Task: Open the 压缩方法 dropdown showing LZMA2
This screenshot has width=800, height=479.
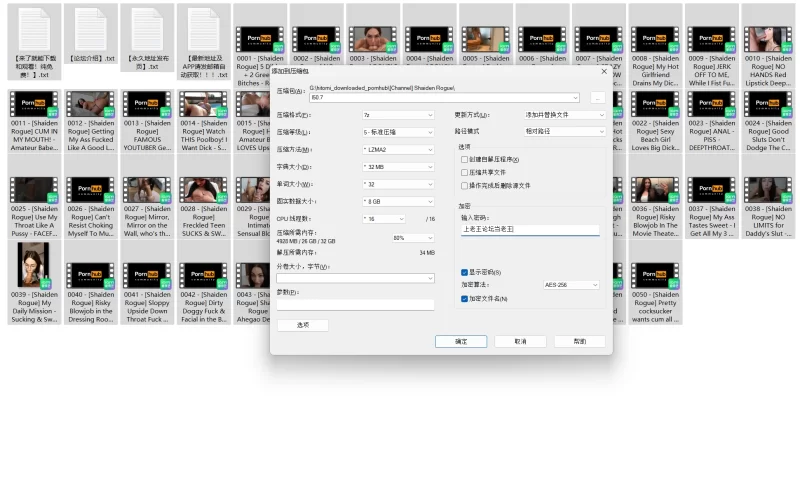Action: (x=398, y=149)
